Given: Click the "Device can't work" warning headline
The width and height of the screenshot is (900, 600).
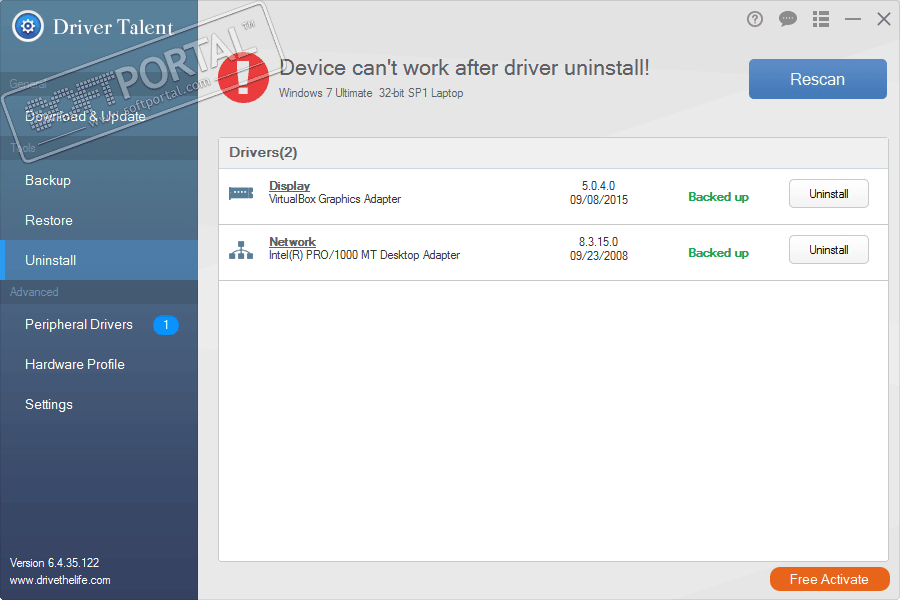Looking at the screenshot, I should (x=464, y=68).
